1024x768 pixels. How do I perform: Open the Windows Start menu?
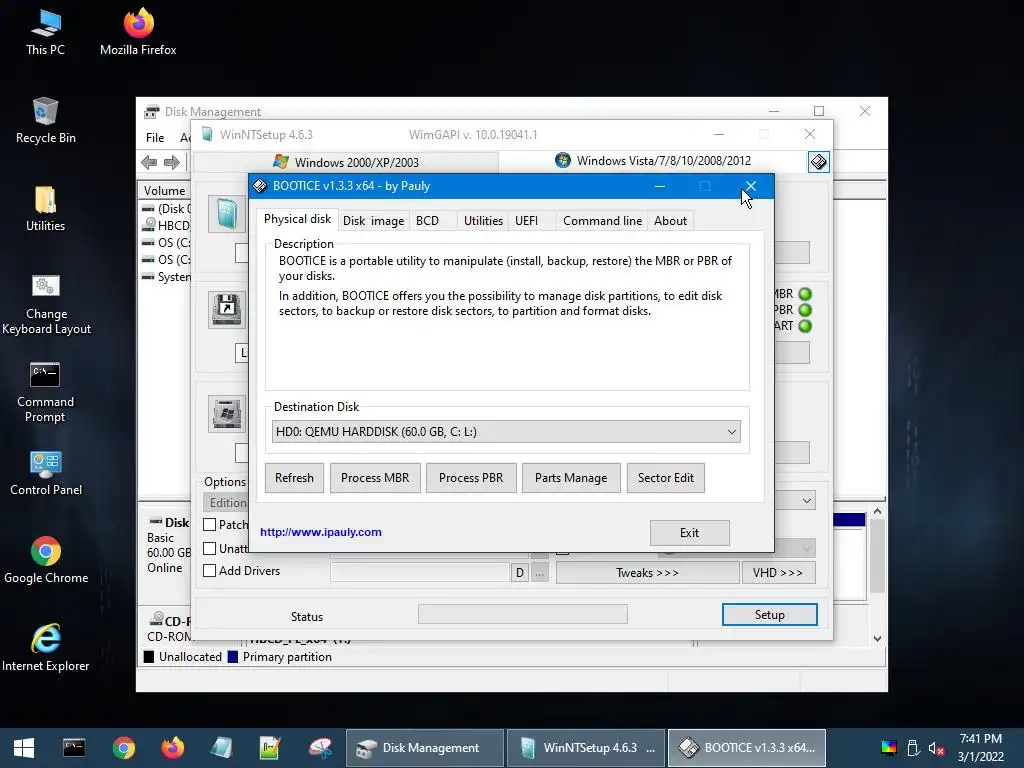[x=24, y=748]
